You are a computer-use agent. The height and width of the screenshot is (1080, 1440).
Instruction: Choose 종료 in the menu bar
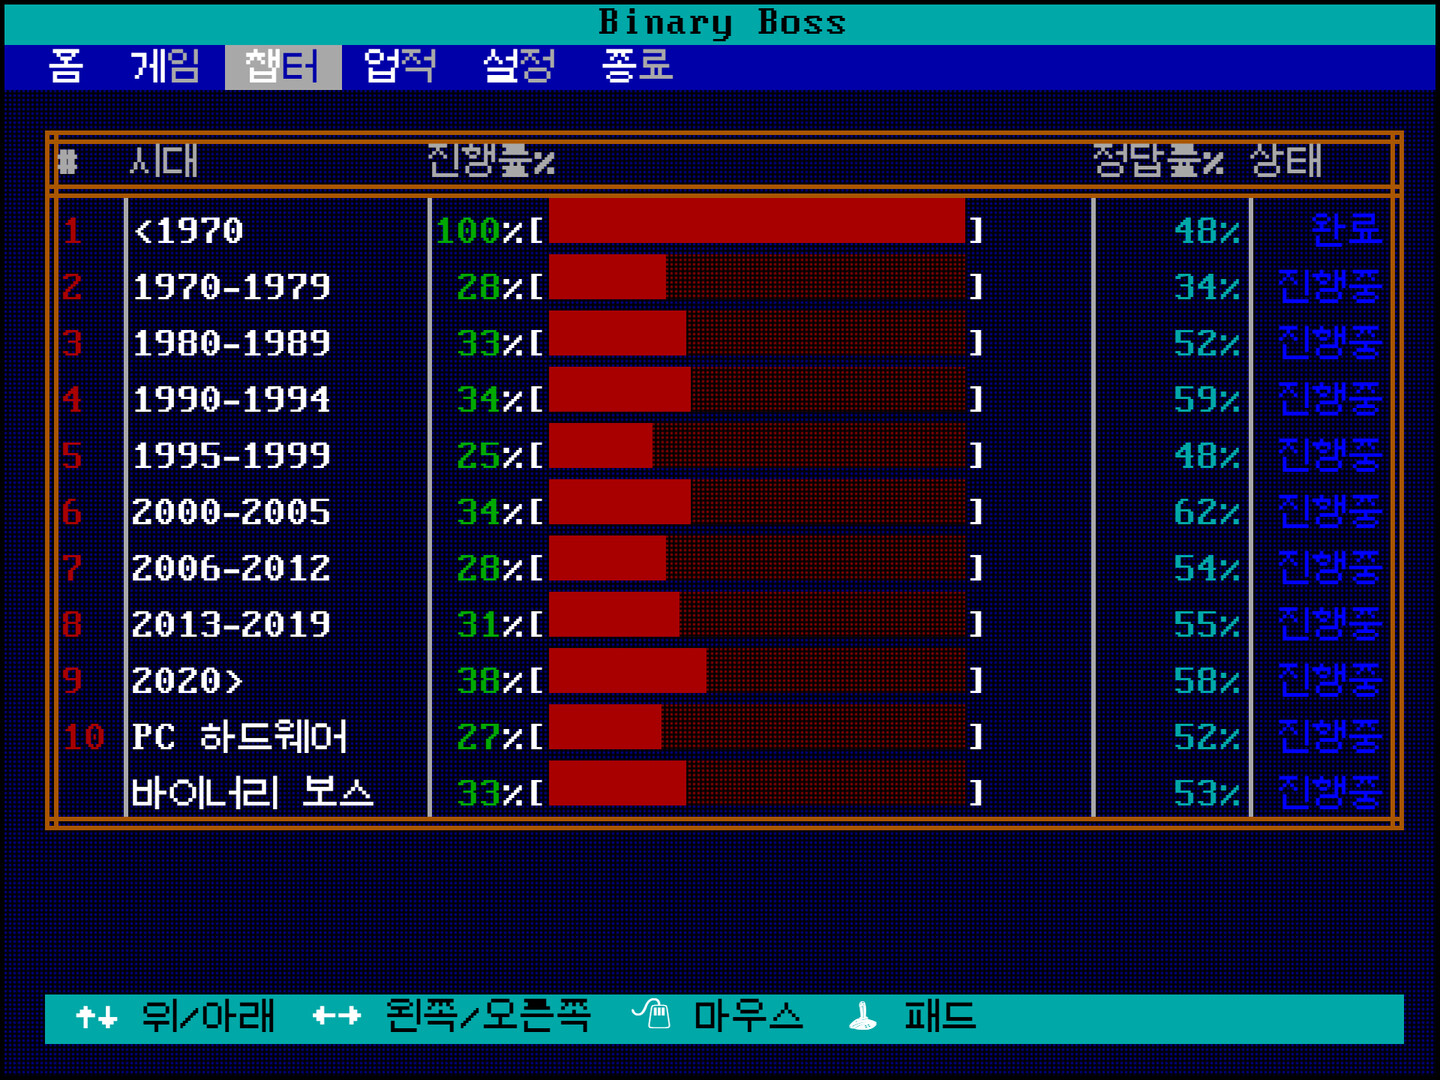637,67
